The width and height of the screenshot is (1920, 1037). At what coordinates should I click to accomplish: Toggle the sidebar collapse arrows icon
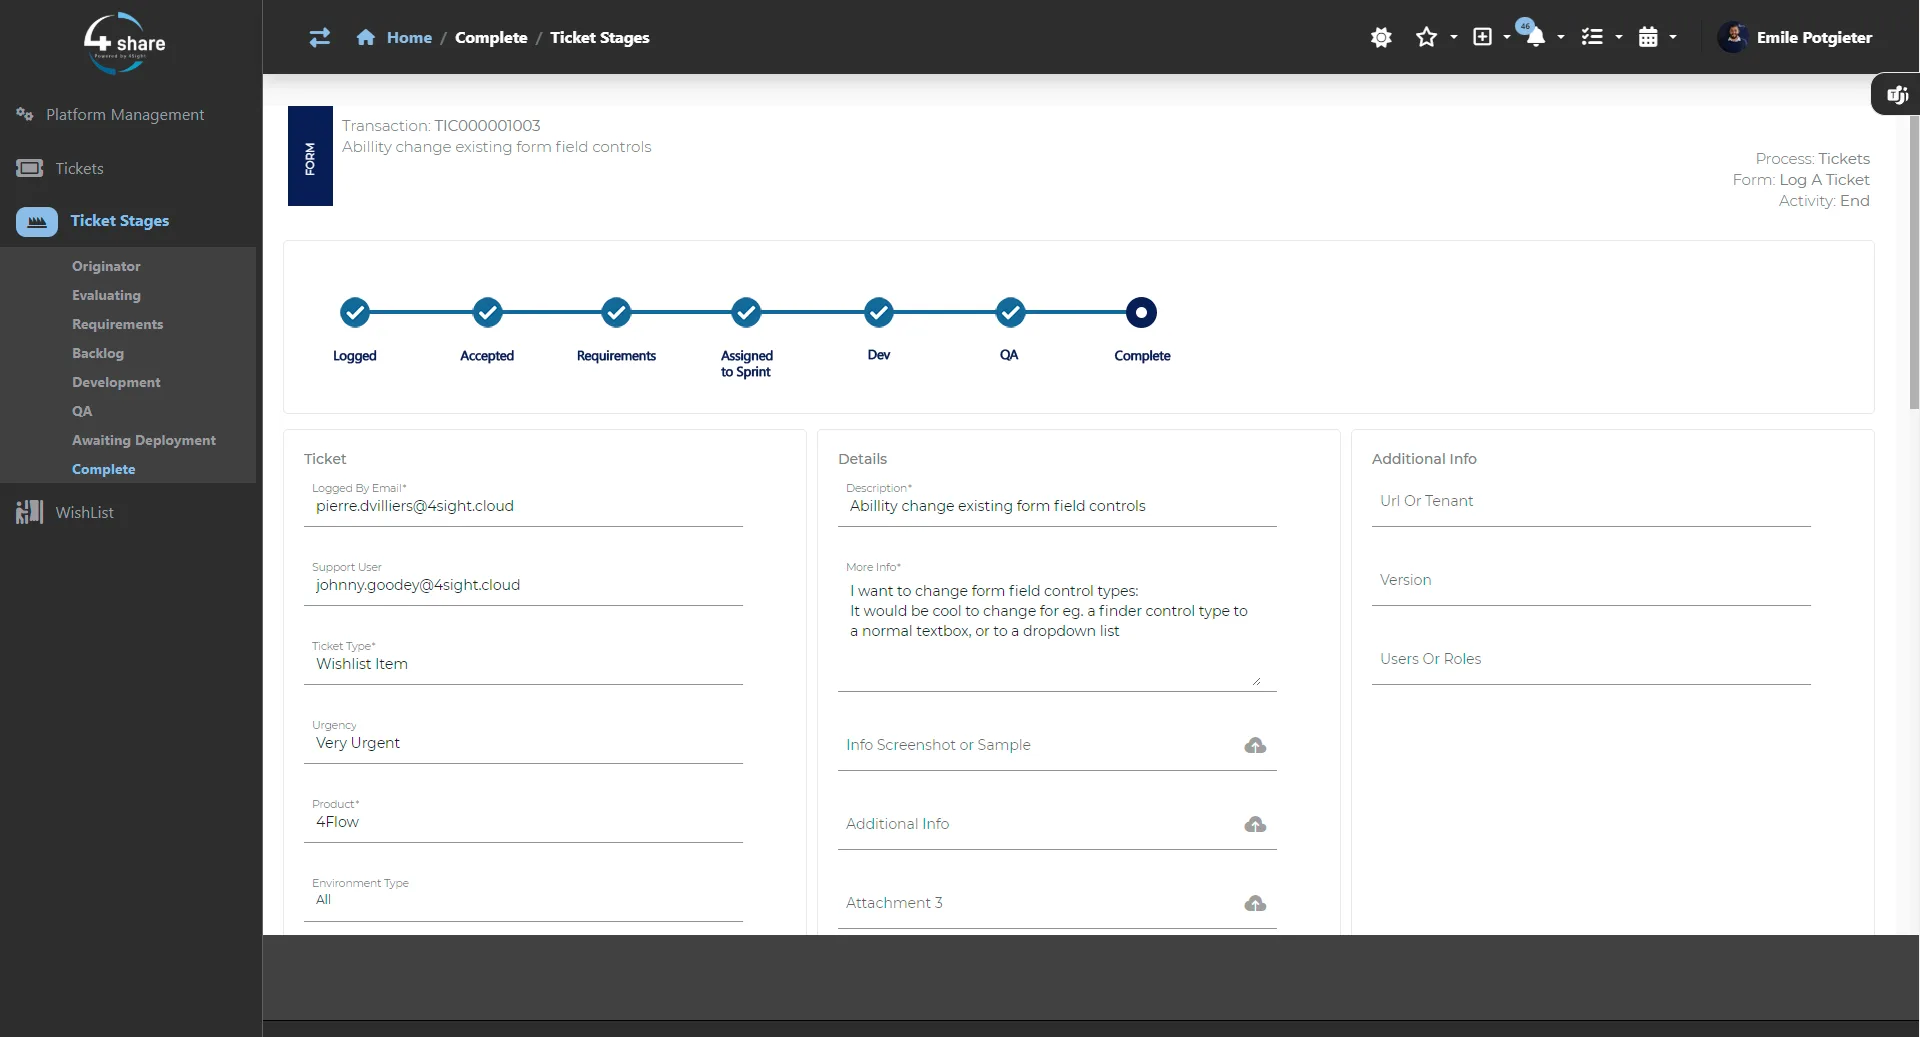click(320, 38)
